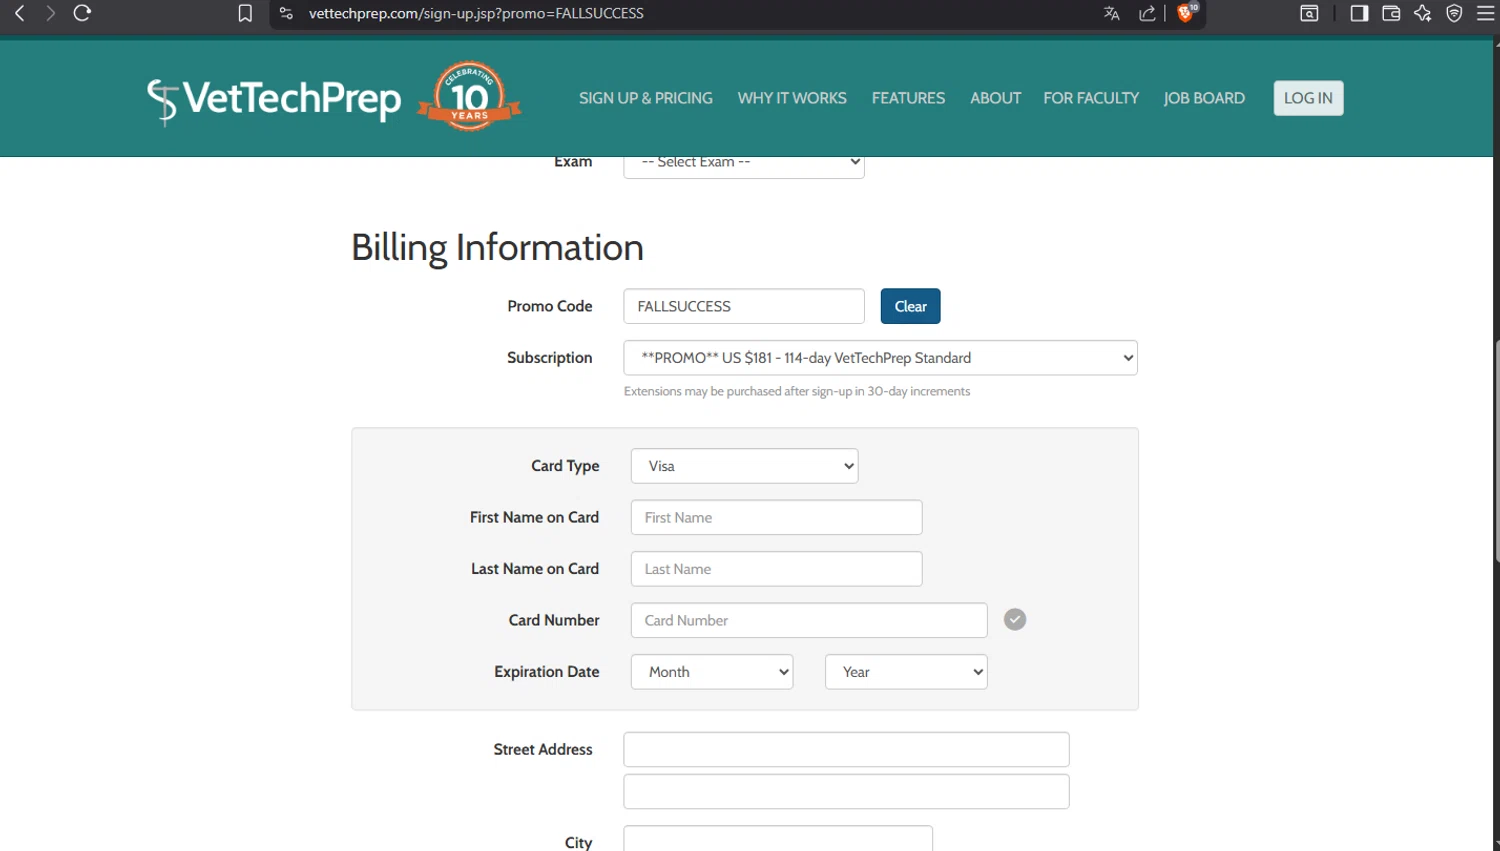The height and width of the screenshot is (851, 1500).
Task: Click the First Name on Card field
Action: pos(777,517)
